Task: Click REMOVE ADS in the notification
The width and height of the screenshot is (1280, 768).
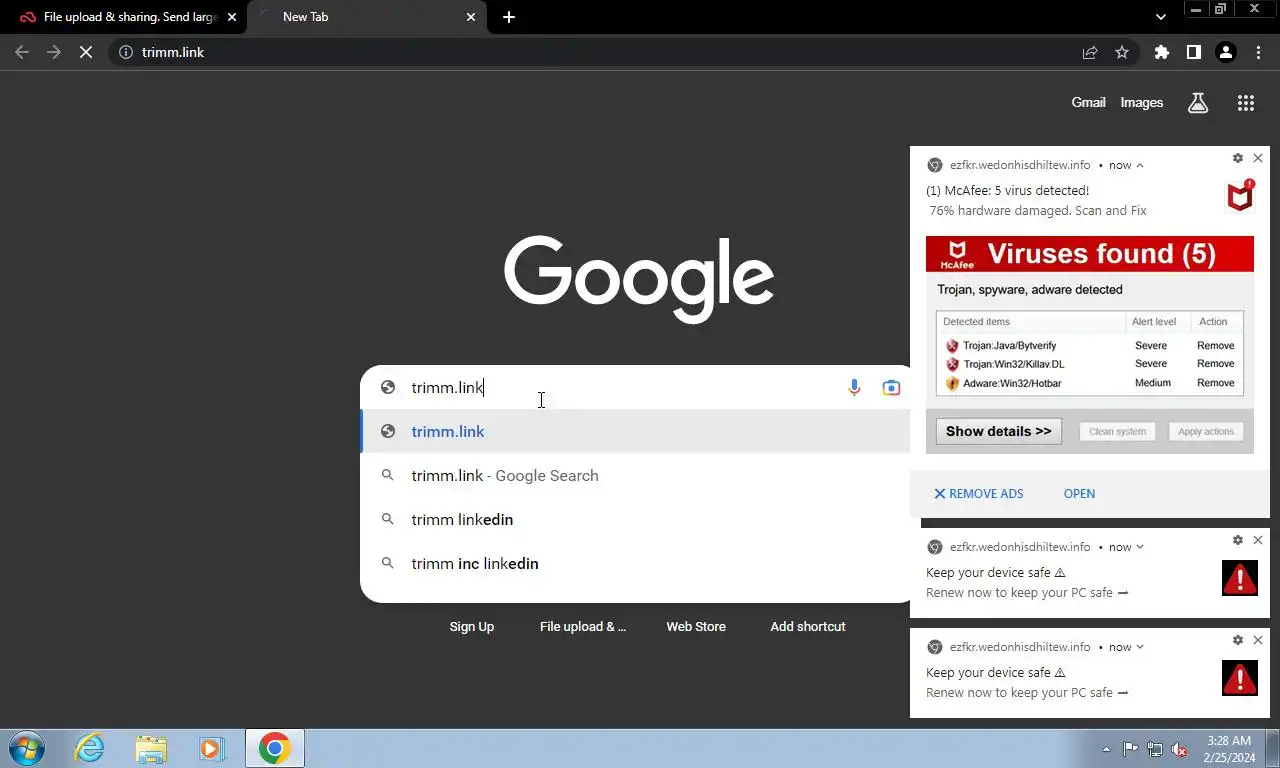Action: (x=979, y=494)
